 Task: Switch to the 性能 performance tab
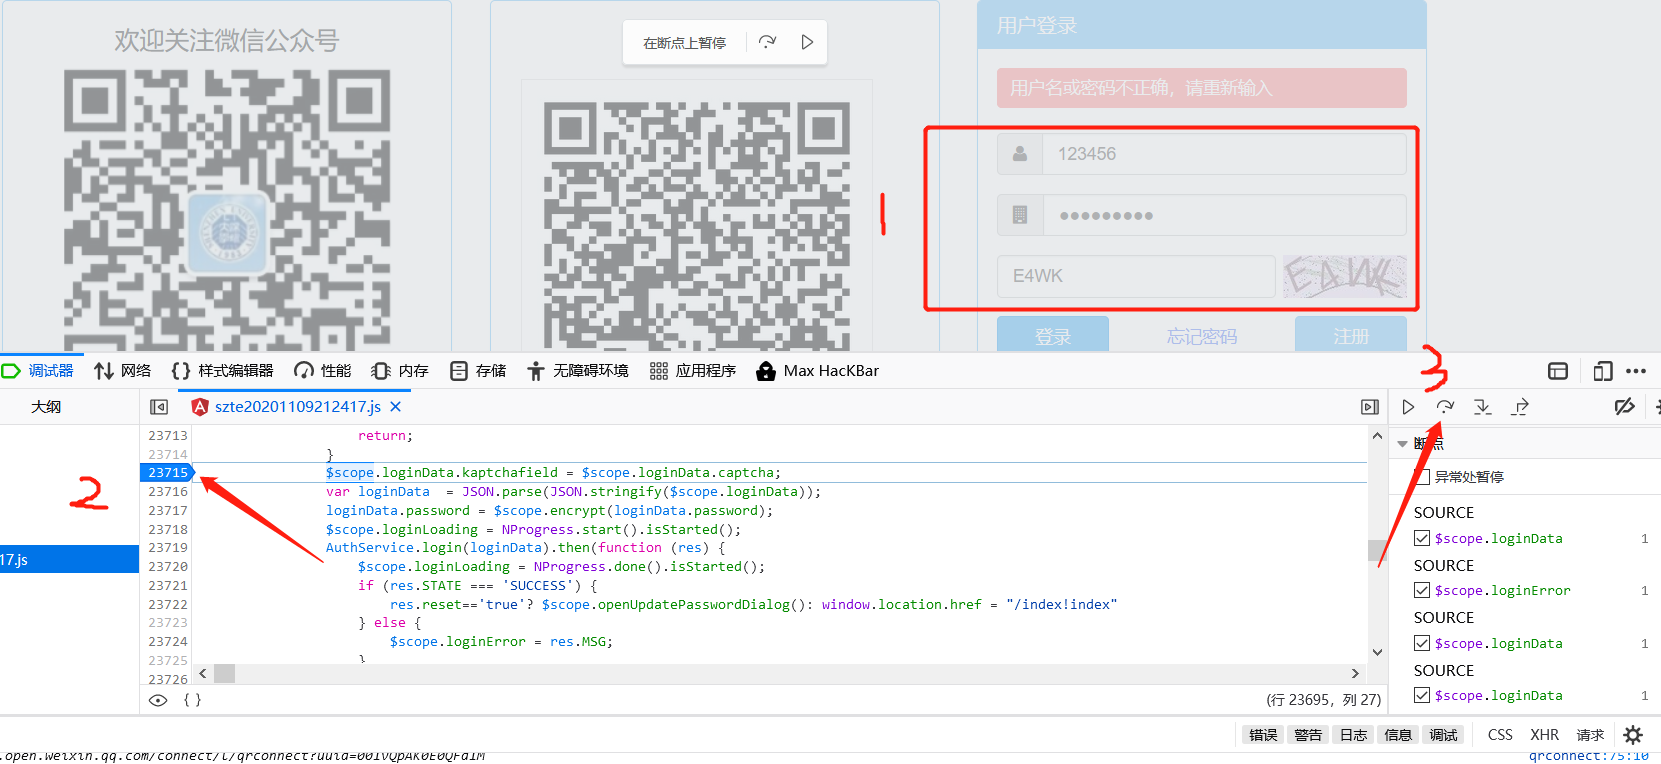322,371
